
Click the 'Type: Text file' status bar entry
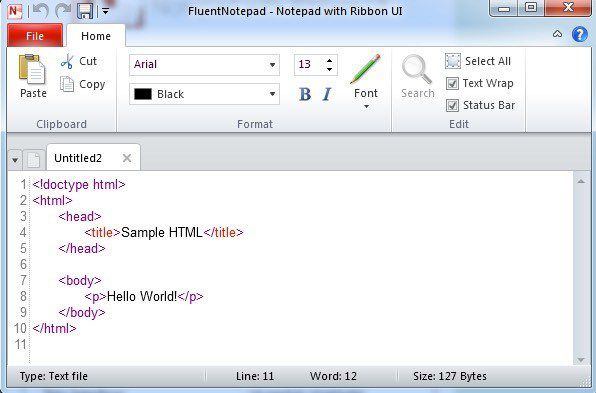(x=54, y=376)
